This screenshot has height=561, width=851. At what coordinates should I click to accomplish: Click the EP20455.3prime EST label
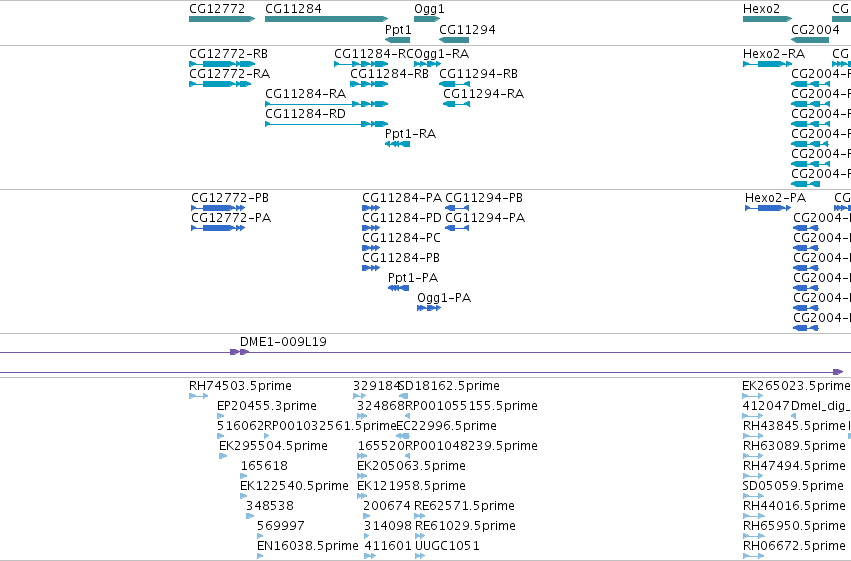[266, 406]
